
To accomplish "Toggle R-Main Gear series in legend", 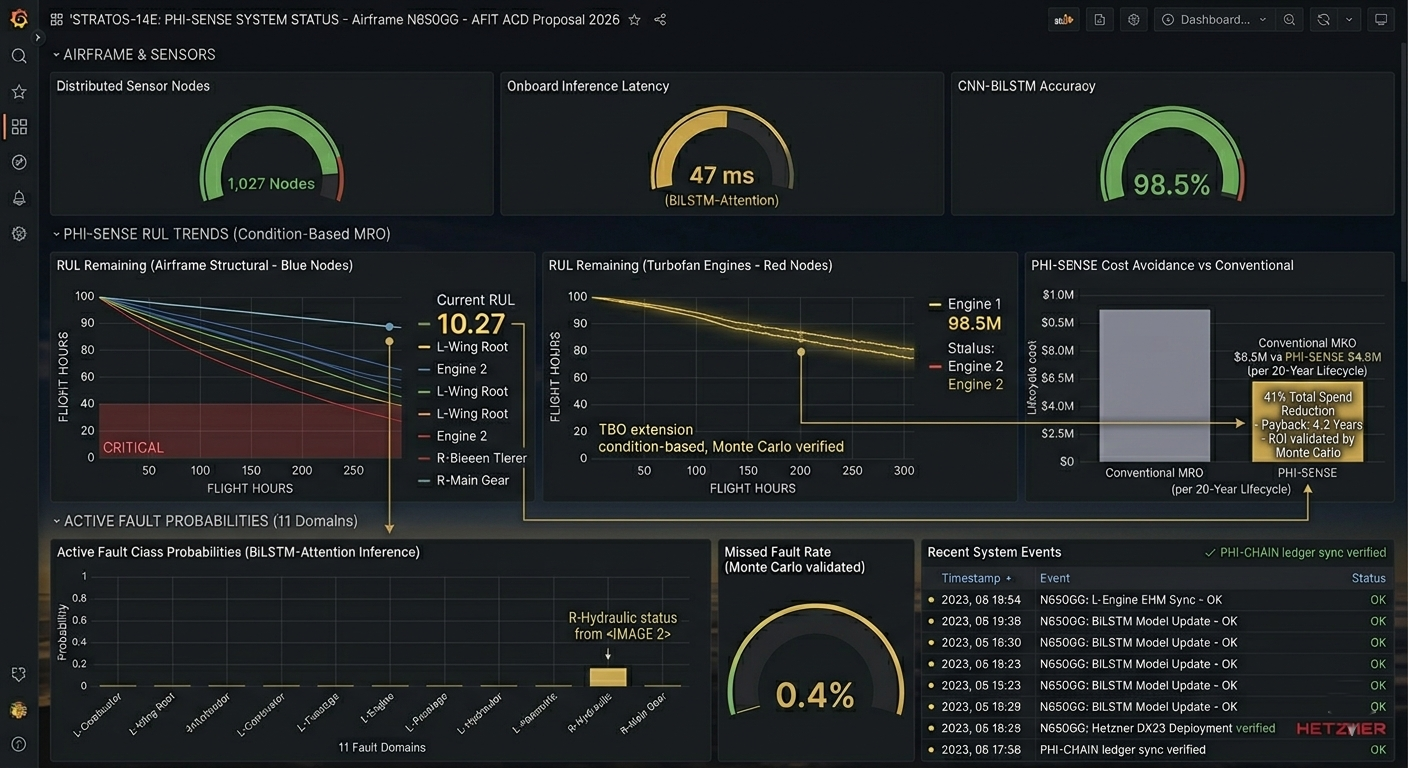I will pyautogui.click(x=463, y=480).
